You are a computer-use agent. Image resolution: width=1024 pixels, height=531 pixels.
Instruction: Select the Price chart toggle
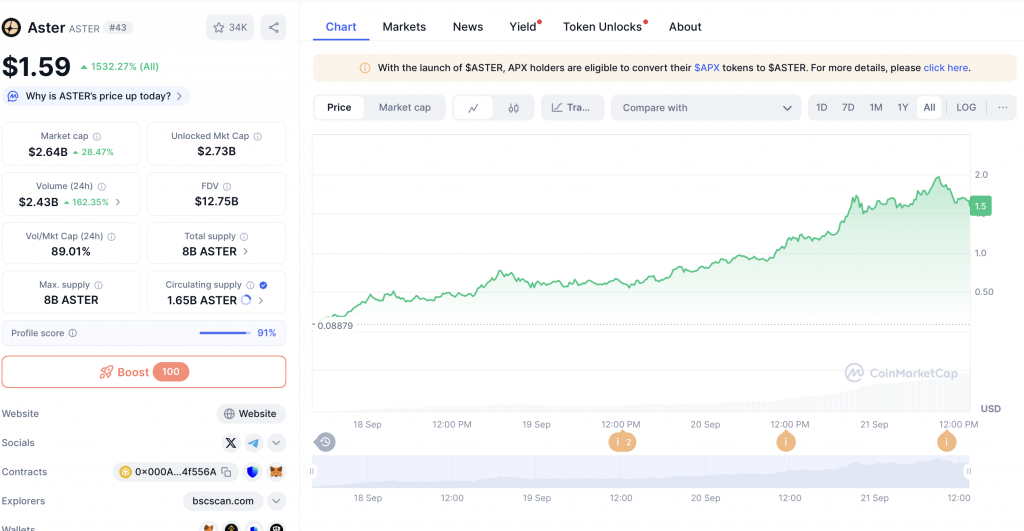(x=339, y=108)
